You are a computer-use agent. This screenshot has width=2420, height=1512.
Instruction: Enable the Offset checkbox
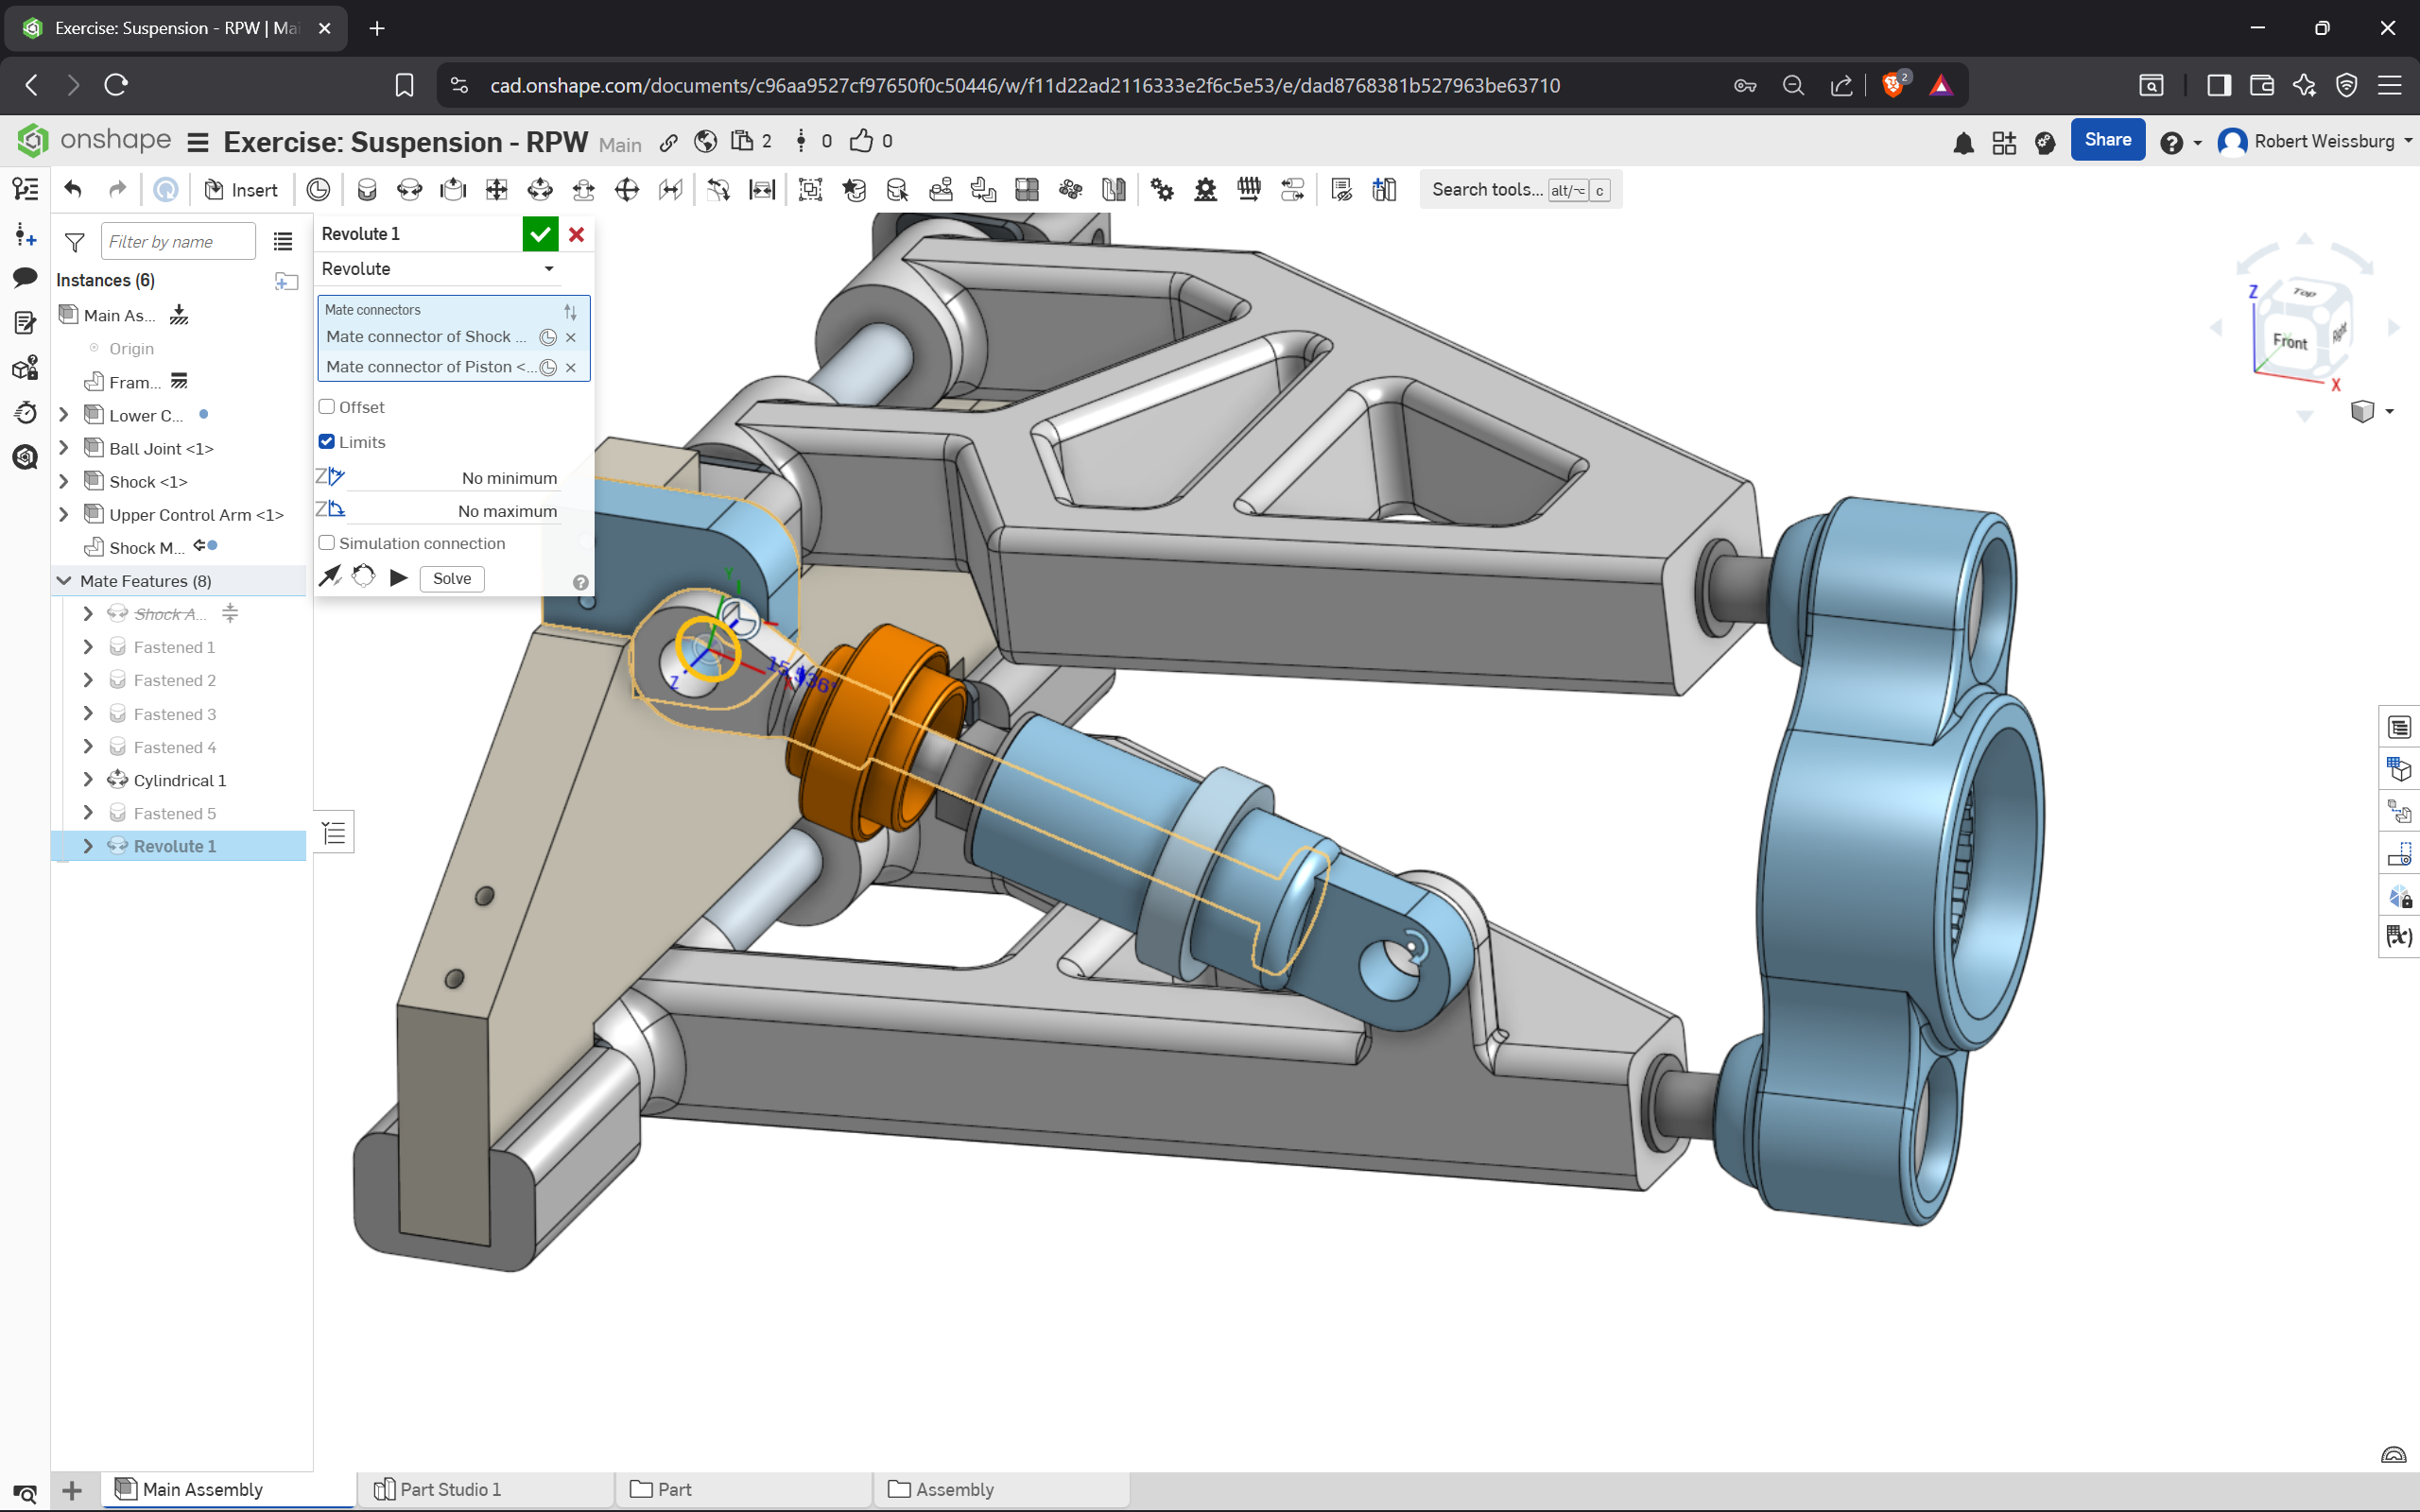coord(327,407)
